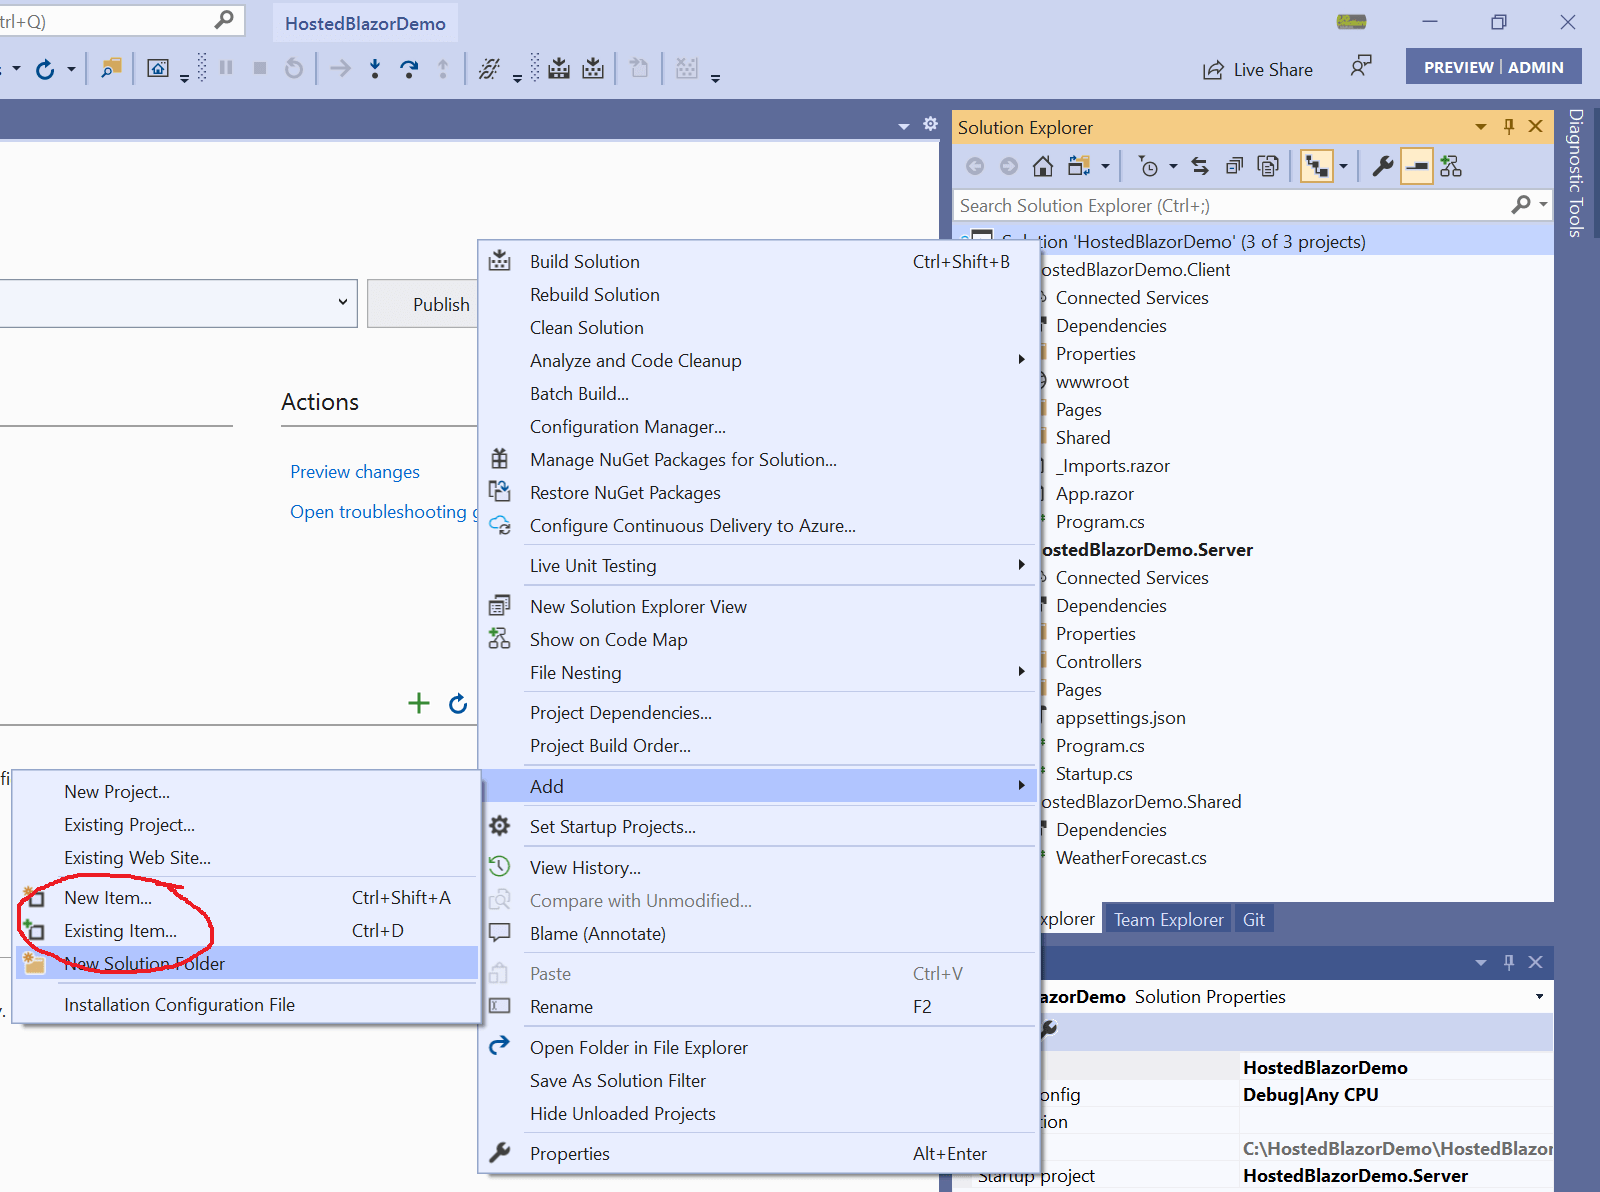Pin the Properties panel
1600x1192 pixels.
click(1509, 962)
